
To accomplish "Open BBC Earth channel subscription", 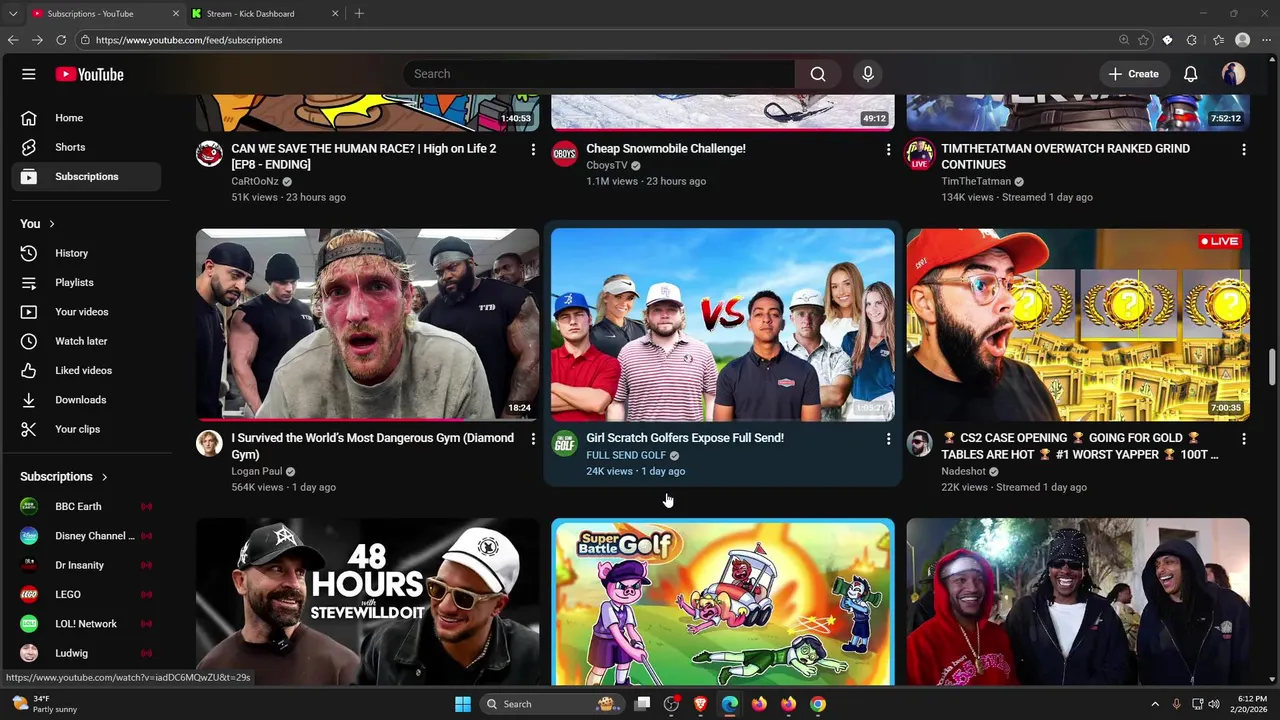I will click(x=86, y=506).
